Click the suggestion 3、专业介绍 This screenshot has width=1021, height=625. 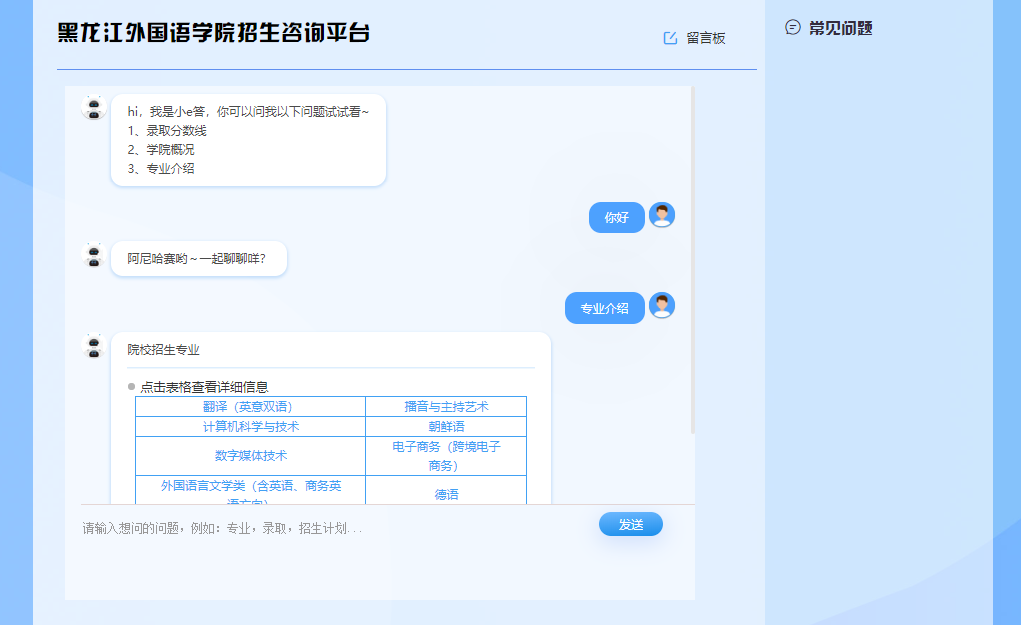(161, 169)
